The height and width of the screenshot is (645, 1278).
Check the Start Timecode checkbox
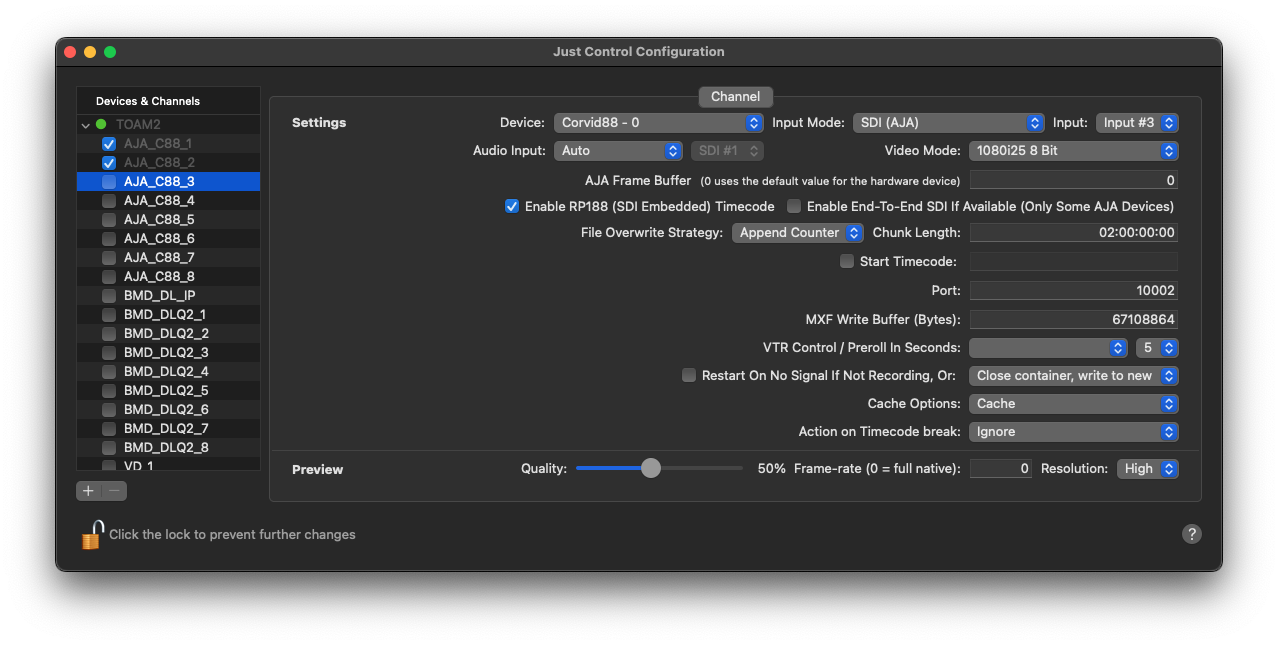point(847,261)
